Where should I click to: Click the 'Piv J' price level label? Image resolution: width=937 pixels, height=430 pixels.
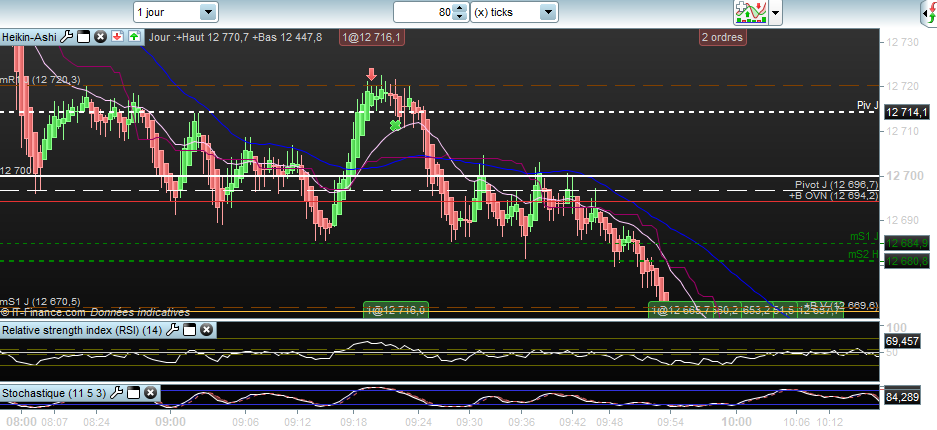tap(868, 106)
